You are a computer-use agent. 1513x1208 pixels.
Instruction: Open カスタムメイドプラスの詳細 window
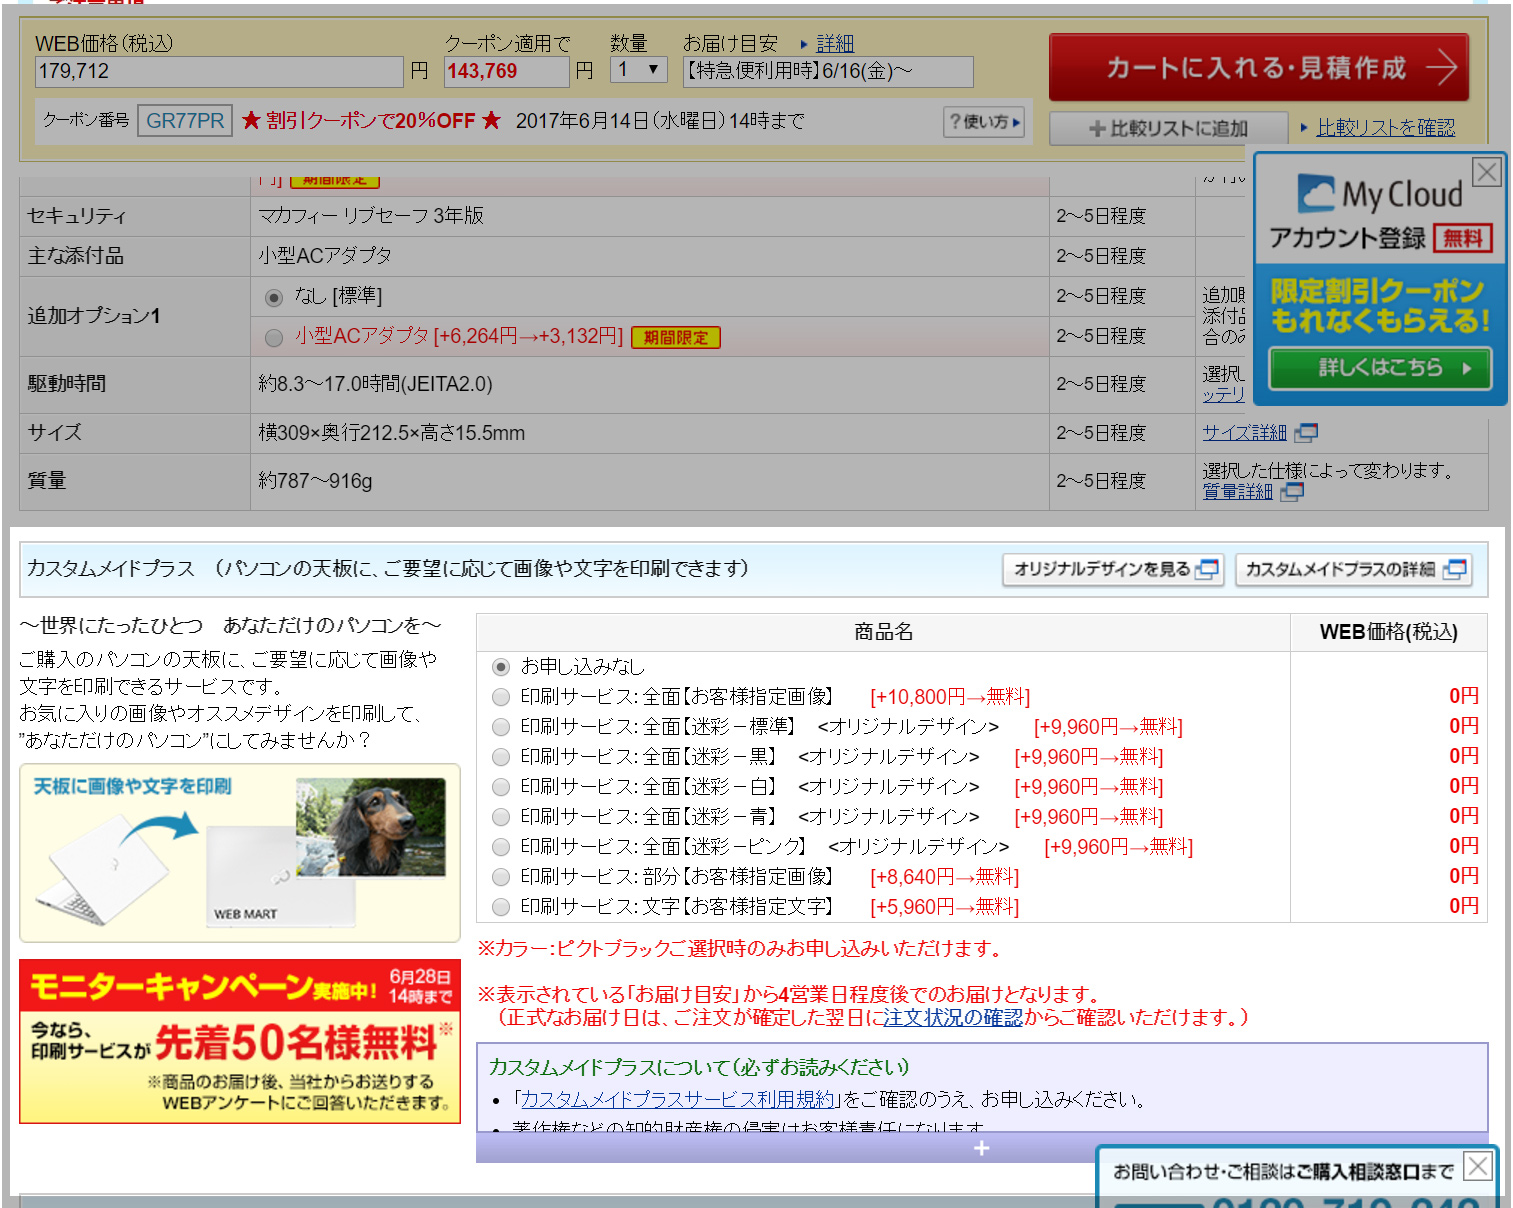pos(1353,569)
